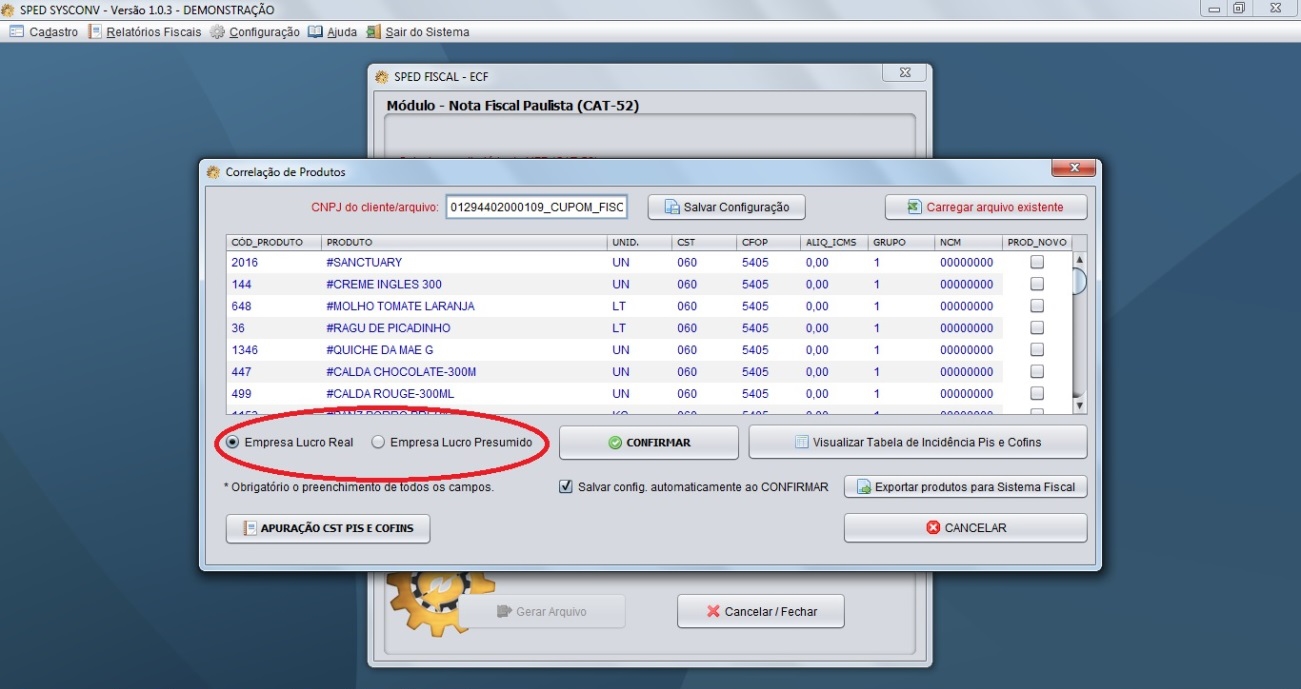The image size is (1301, 689).
Task: Open the Configuração menu
Action: [255, 32]
